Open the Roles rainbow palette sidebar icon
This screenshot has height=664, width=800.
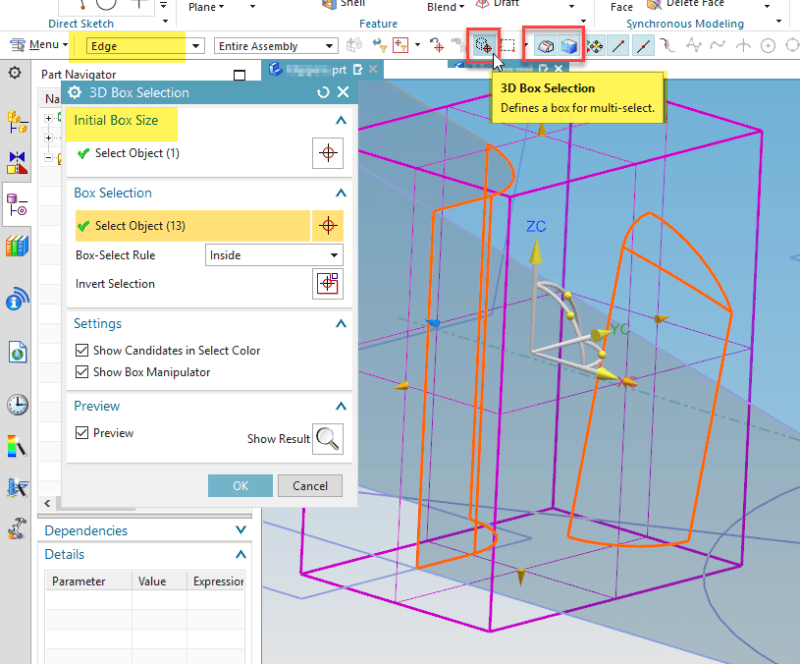(x=17, y=447)
